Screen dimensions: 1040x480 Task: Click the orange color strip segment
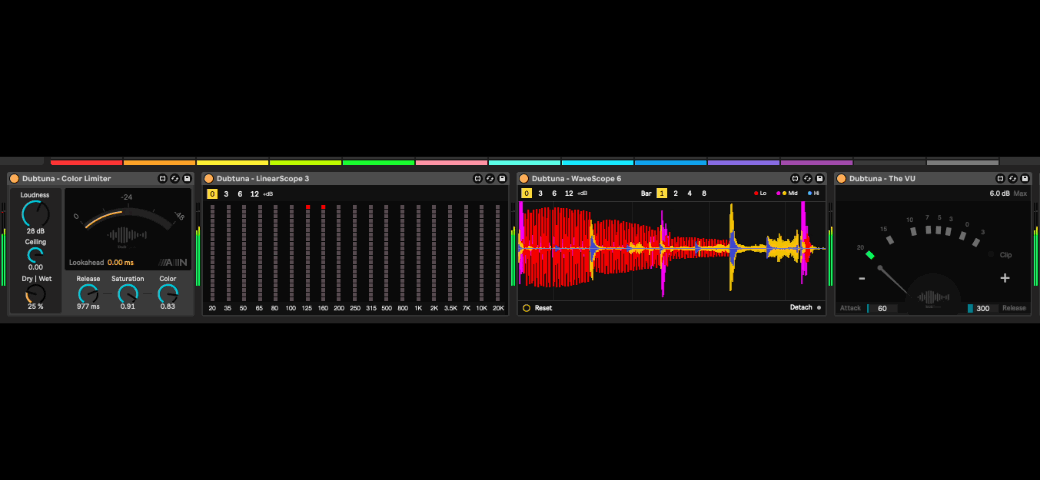click(159, 162)
